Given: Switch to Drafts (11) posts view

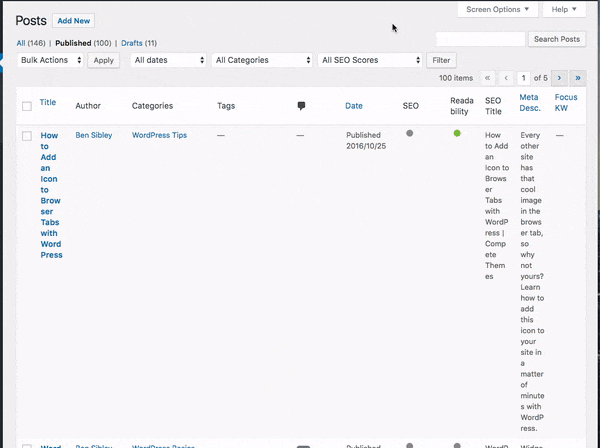Looking at the screenshot, I should pos(139,43).
